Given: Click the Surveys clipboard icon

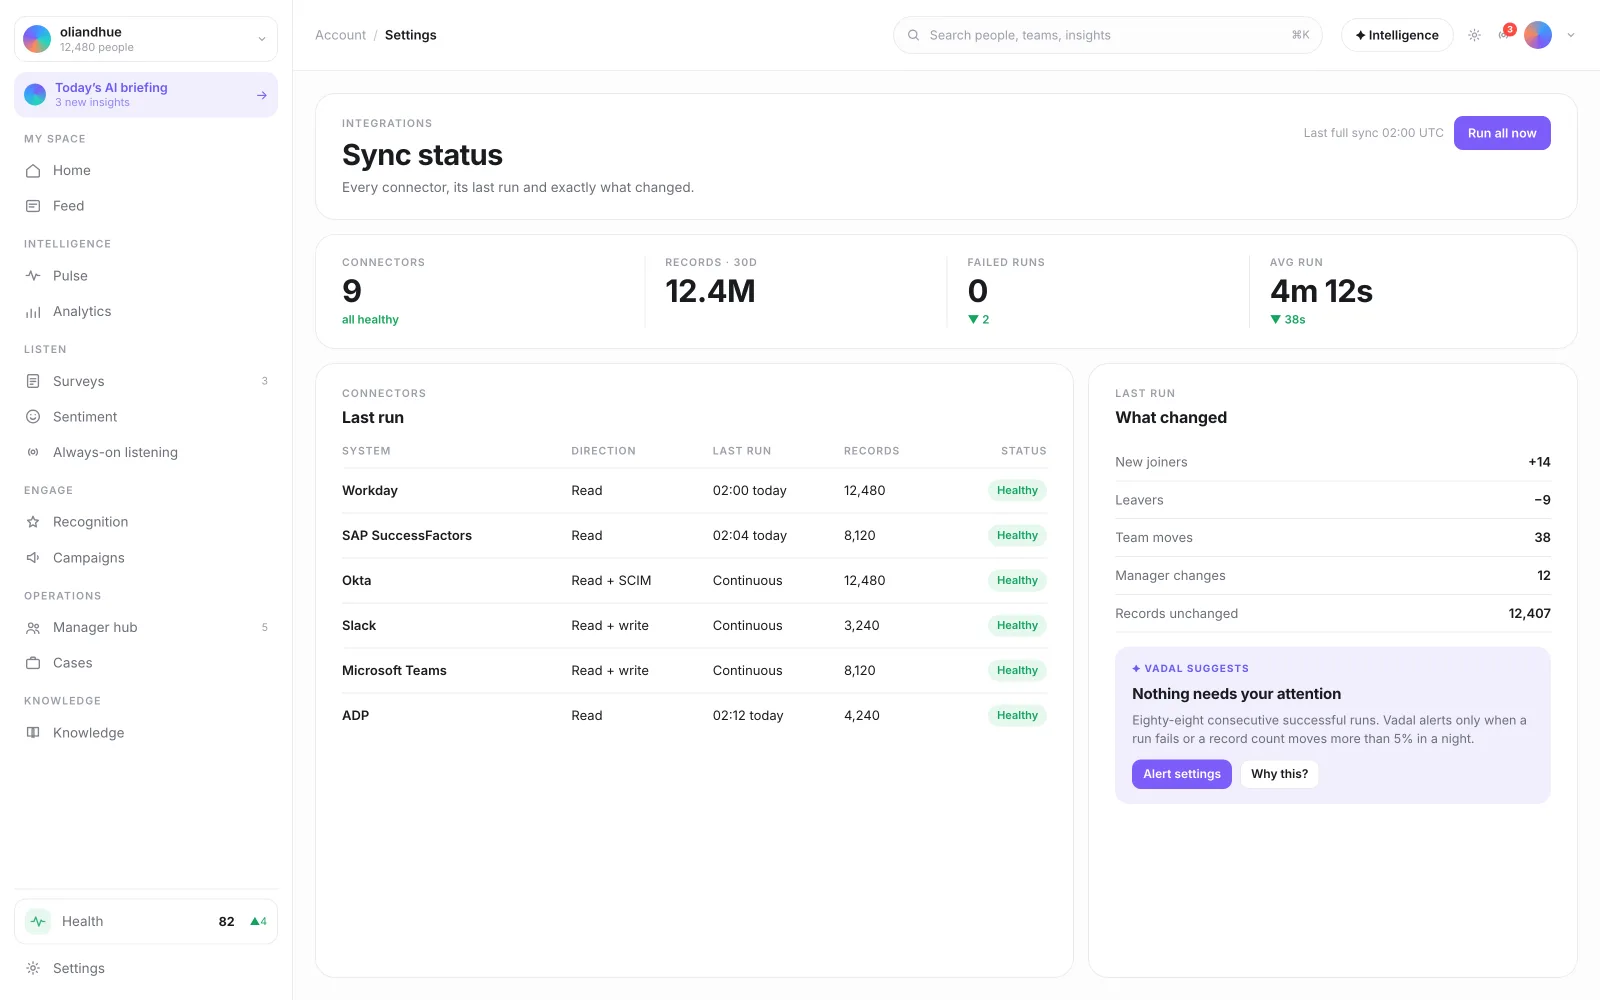Looking at the screenshot, I should point(33,382).
